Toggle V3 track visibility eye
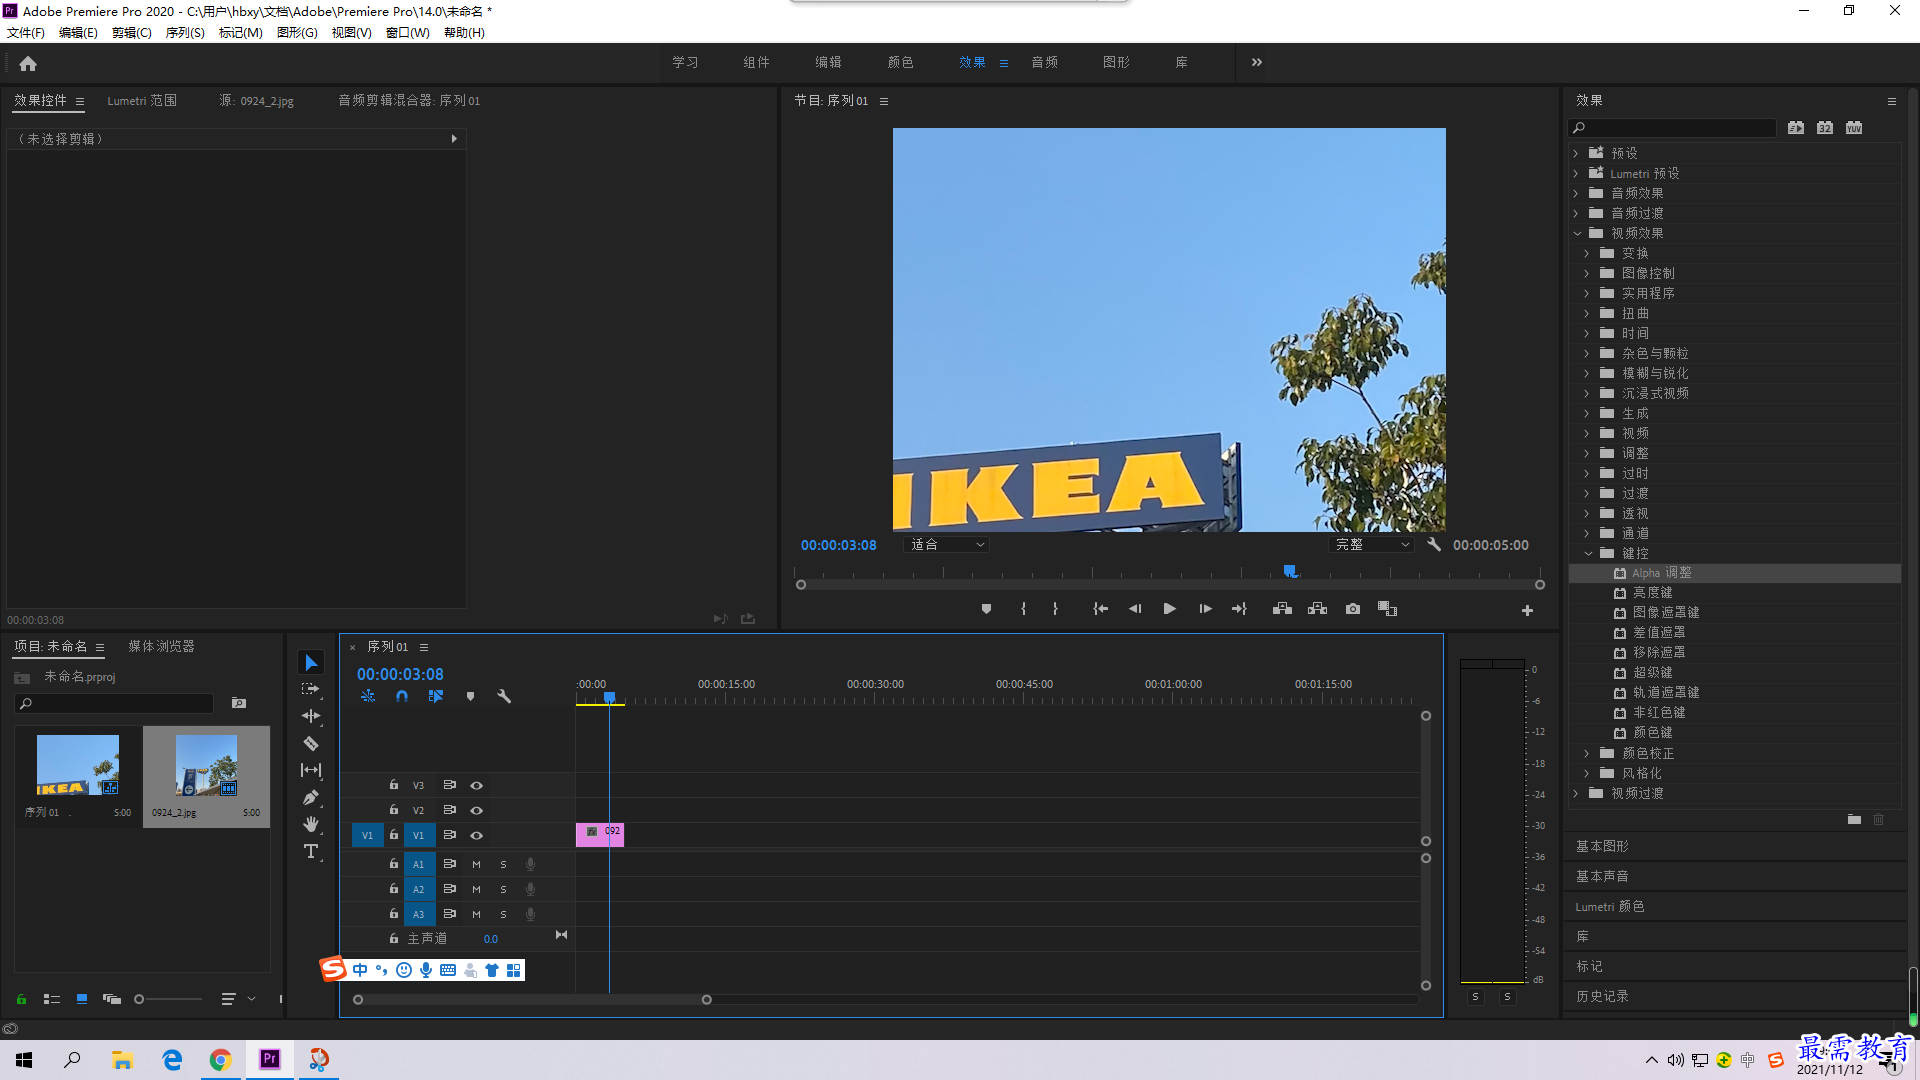The height and width of the screenshot is (1080, 1920). (477, 786)
